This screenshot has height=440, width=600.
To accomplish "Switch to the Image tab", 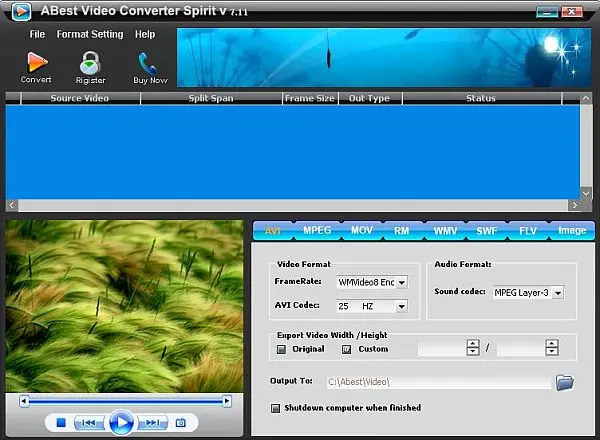I will click(x=572, y=230).
